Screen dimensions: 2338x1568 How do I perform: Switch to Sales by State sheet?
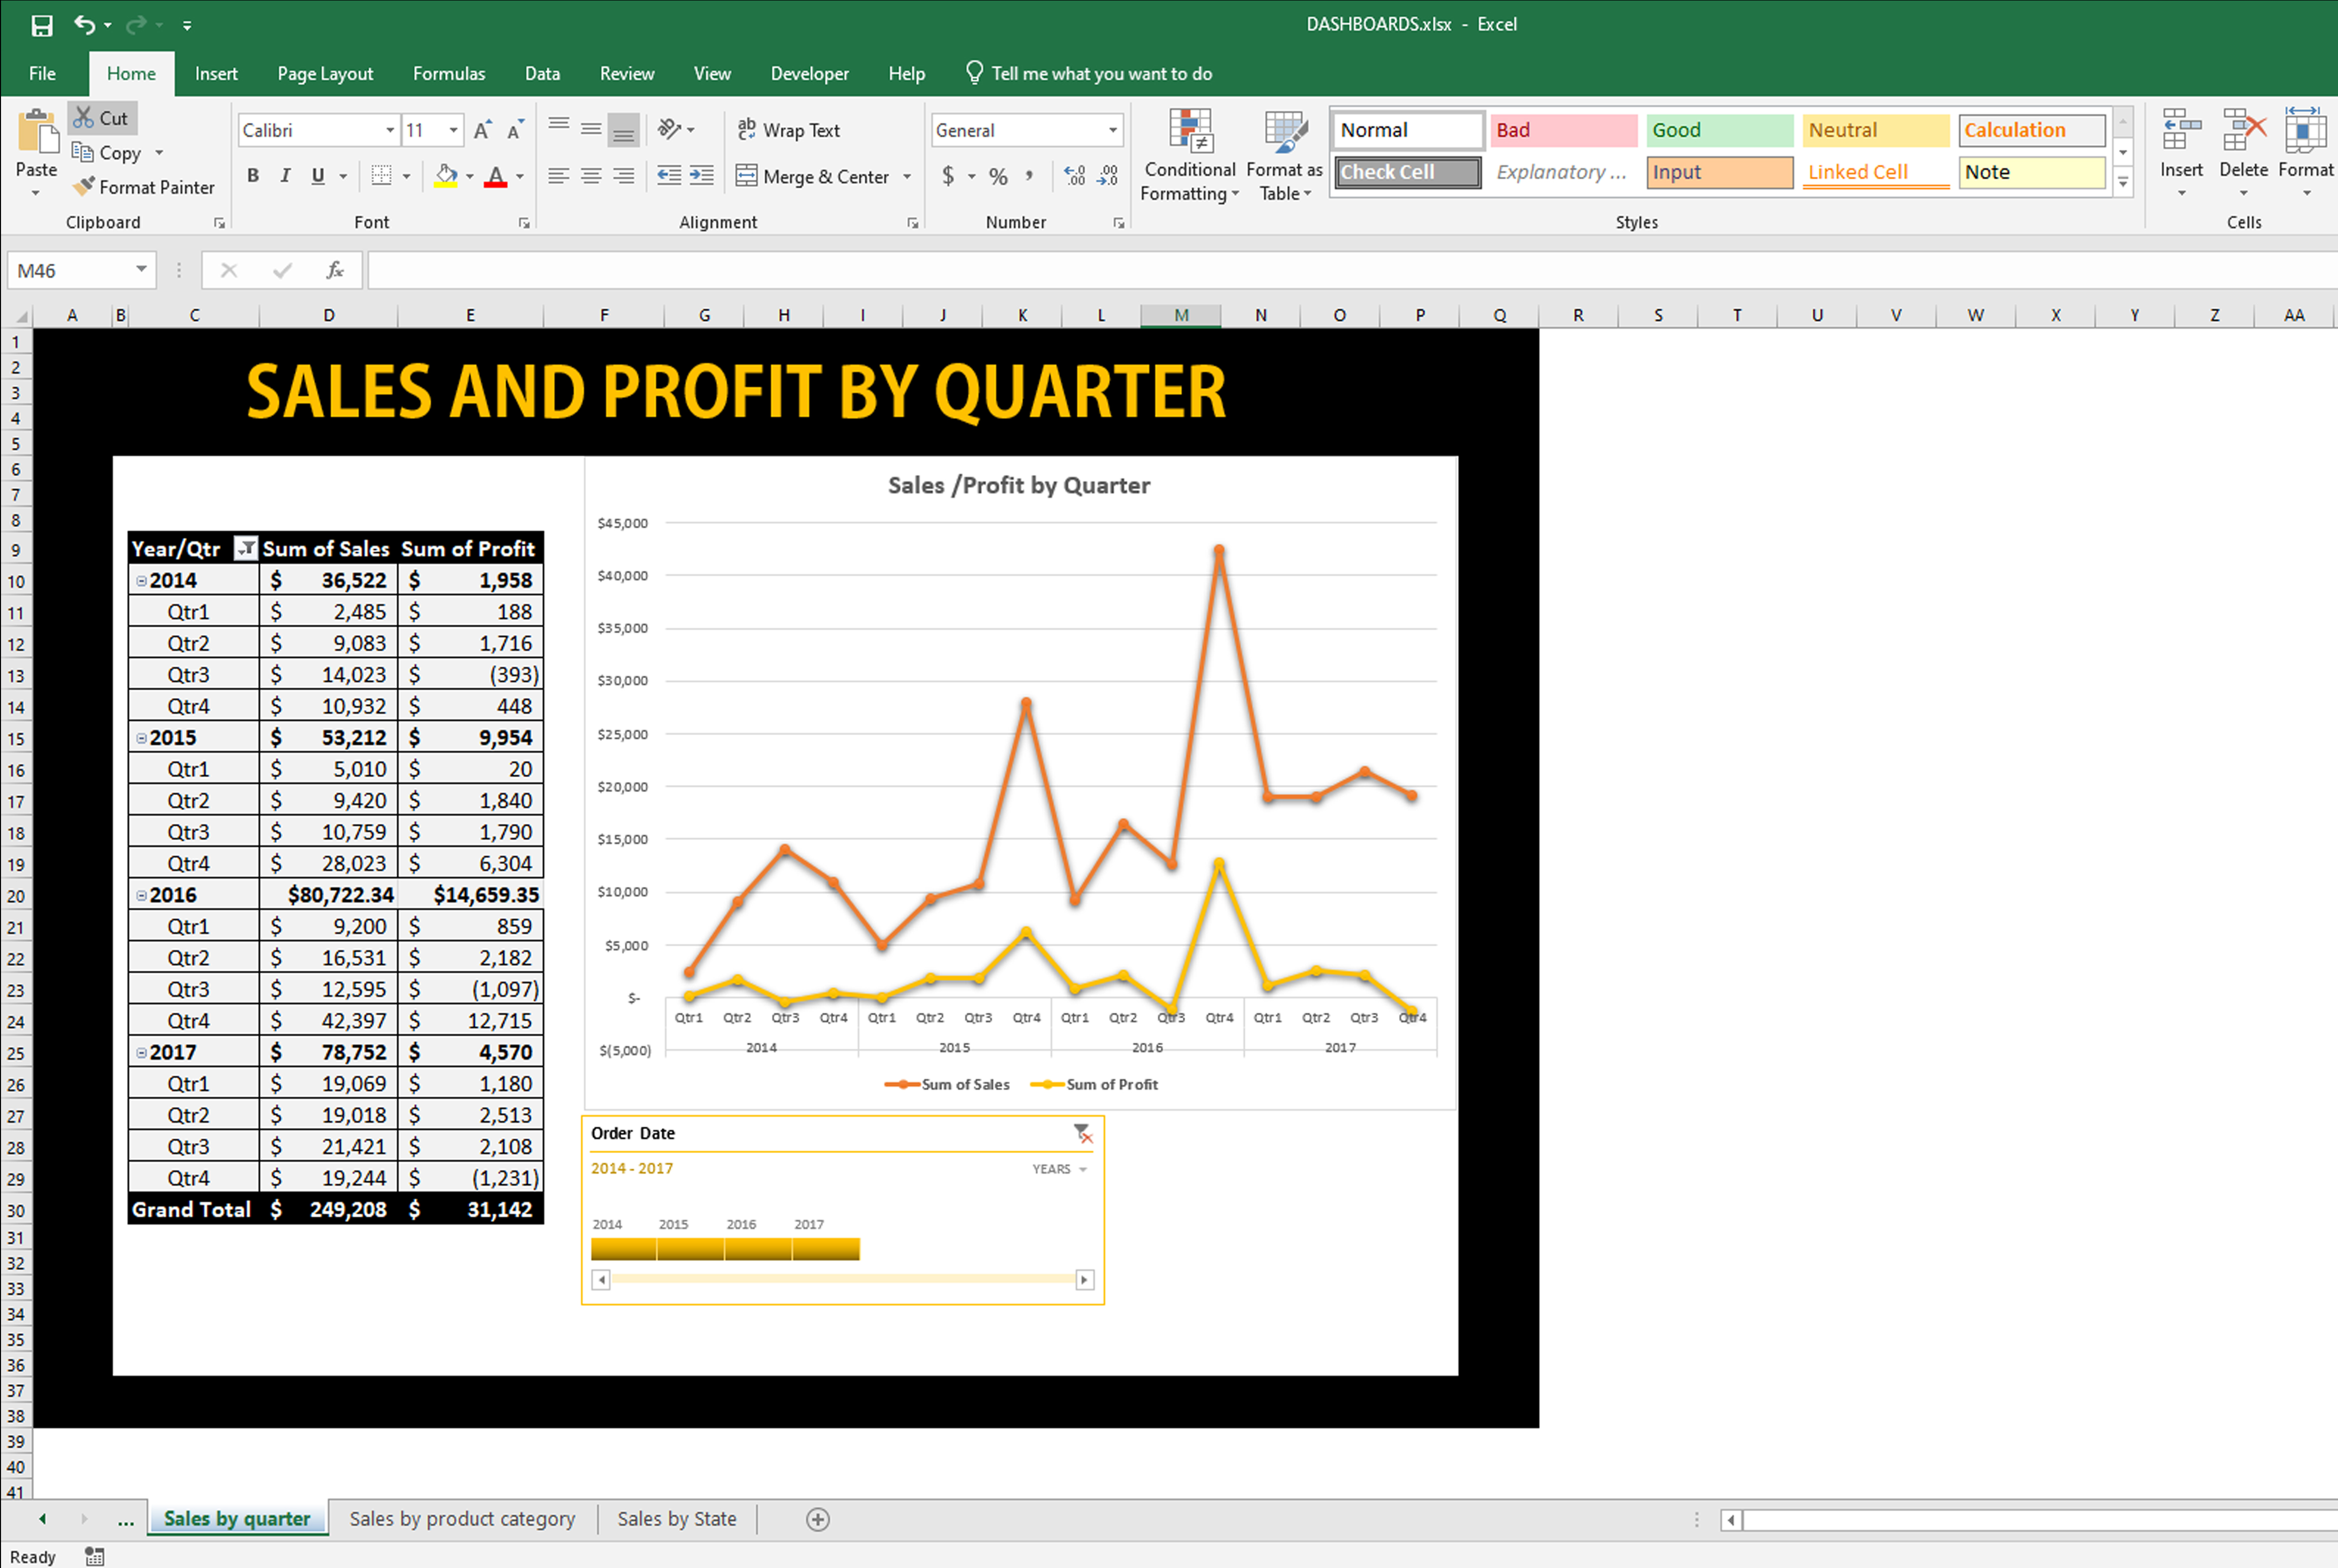coord(676,1519)
